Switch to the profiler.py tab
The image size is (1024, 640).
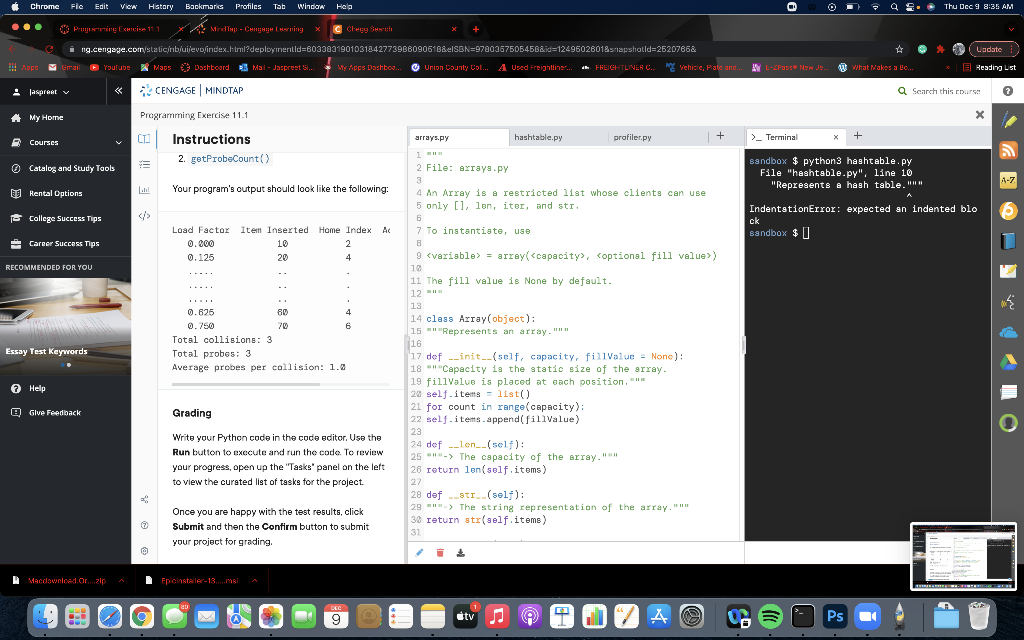(x=632, y=137)
